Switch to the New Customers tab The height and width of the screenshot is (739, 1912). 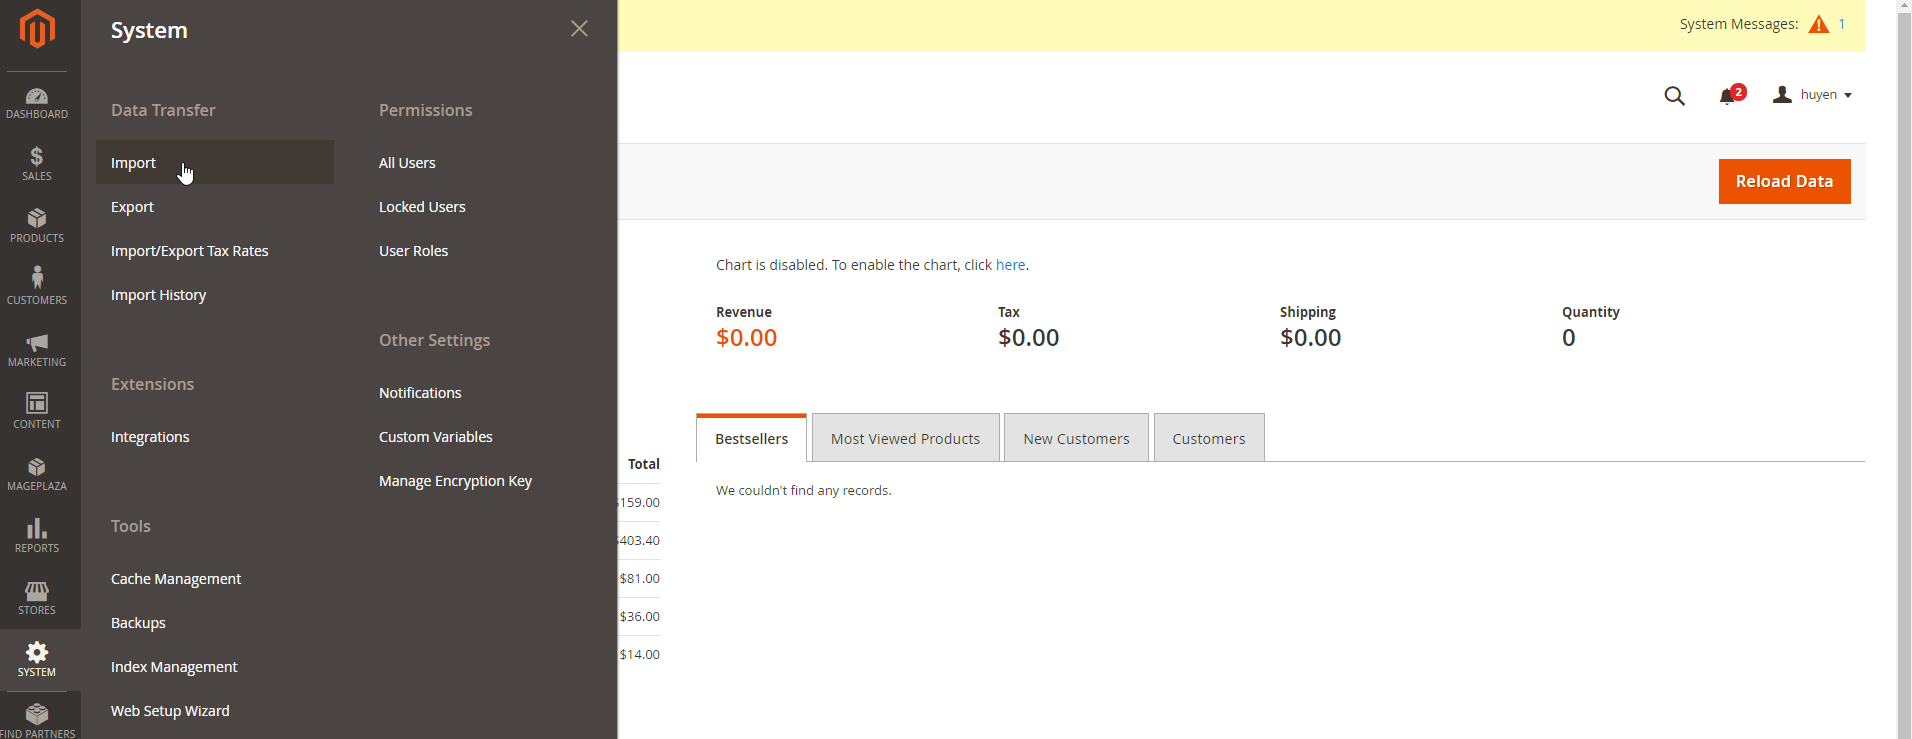[1076, 439]
